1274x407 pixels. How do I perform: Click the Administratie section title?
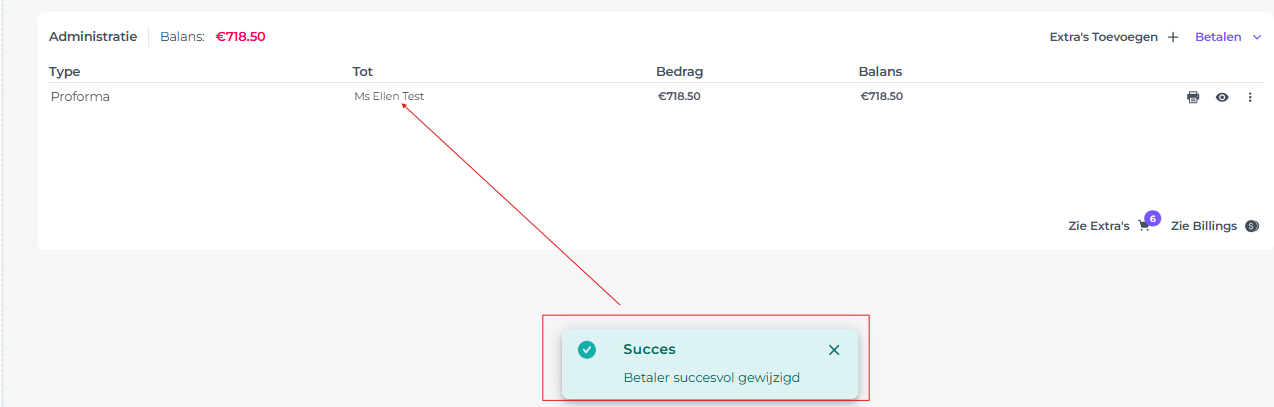(x=93, y=36)
